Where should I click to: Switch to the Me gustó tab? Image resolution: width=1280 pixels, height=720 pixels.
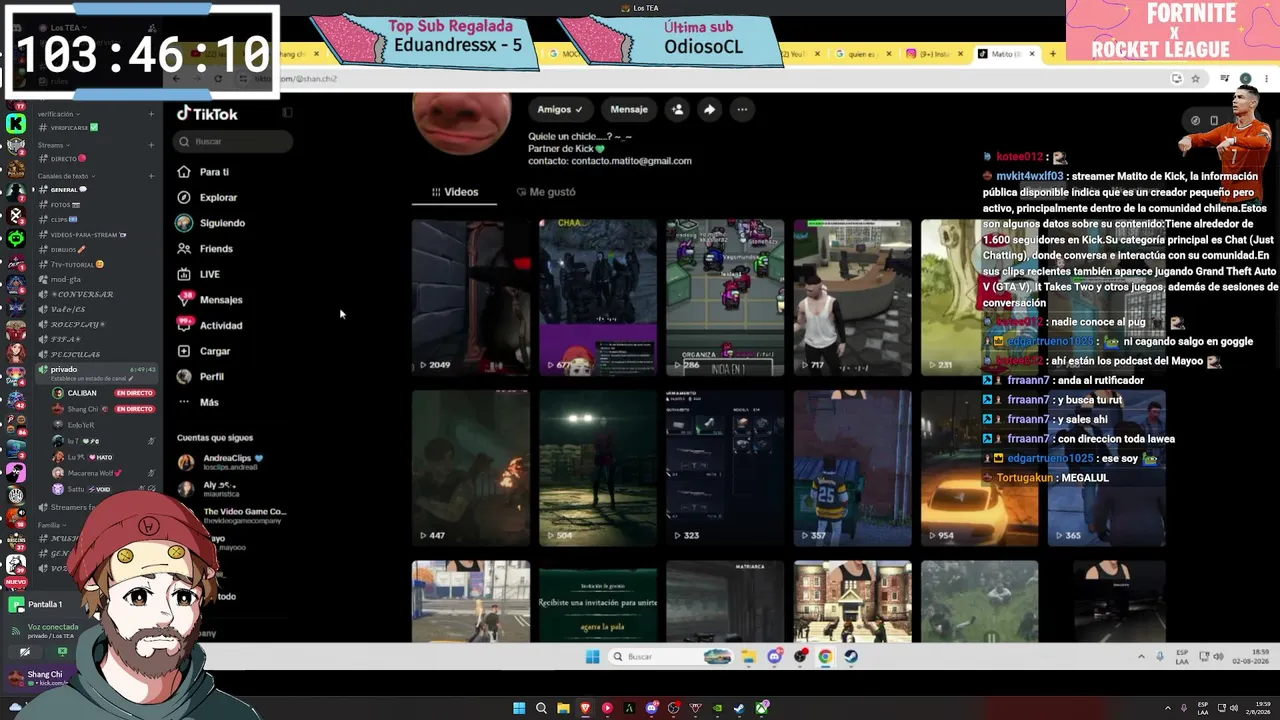tap(546, 192)
